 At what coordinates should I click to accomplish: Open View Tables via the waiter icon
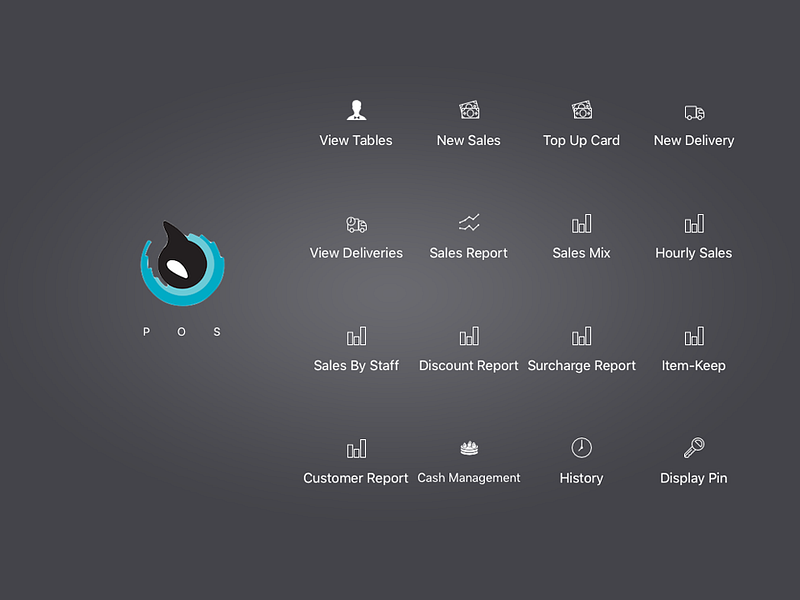(356, 110)
